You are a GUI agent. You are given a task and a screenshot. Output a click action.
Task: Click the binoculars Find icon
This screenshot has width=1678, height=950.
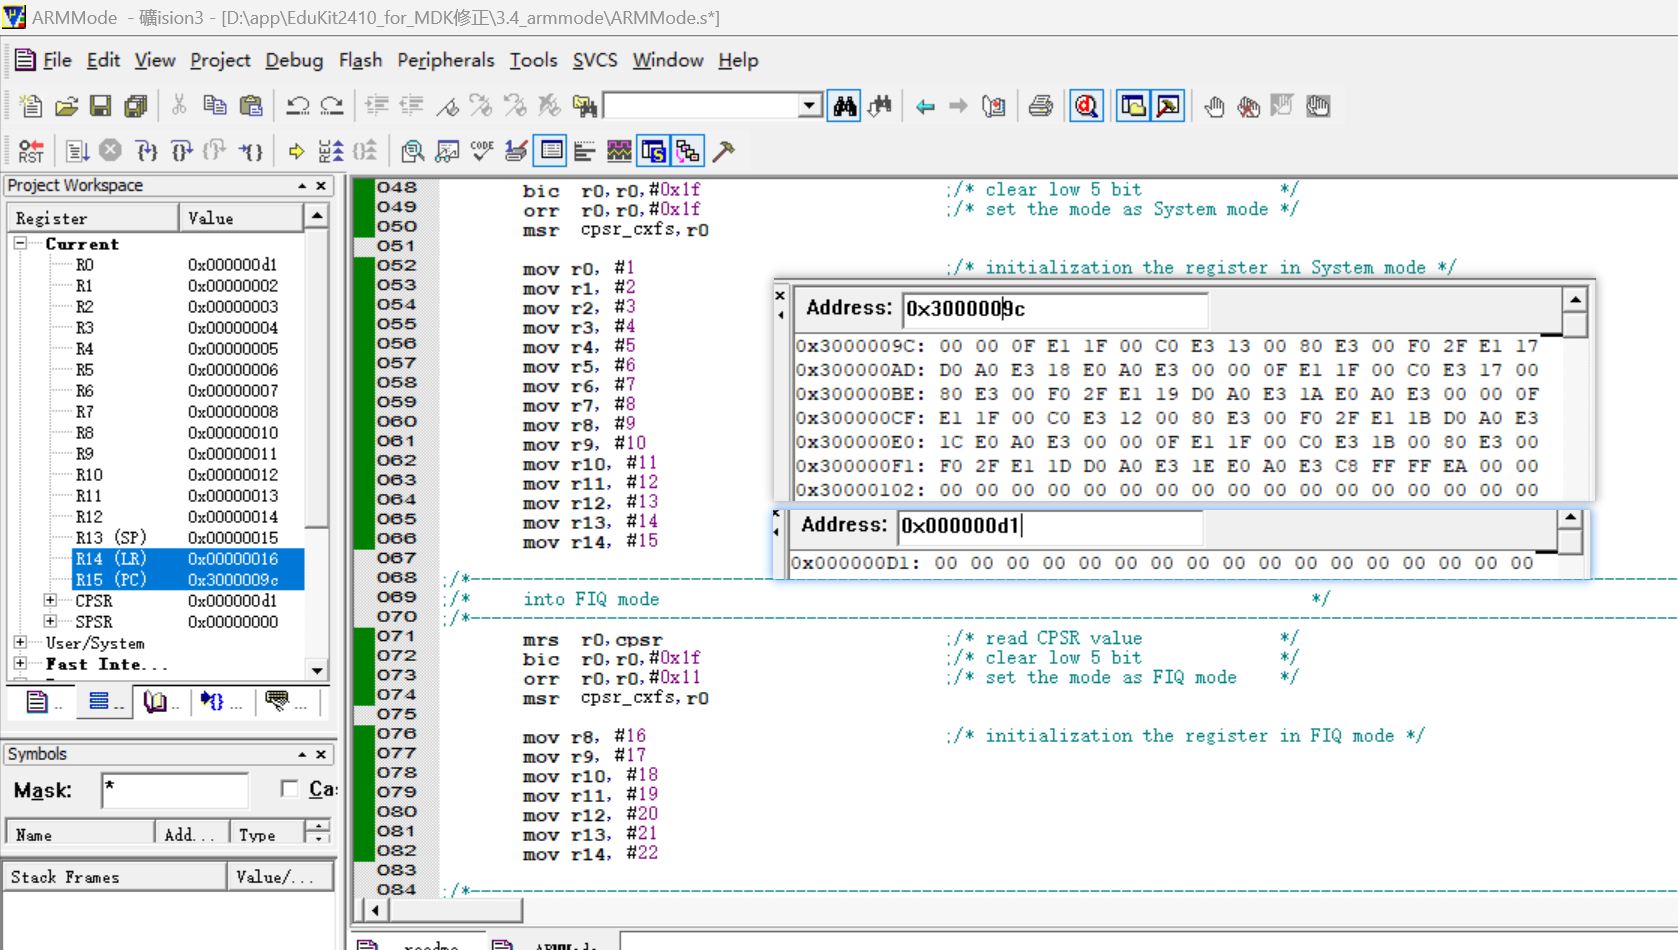click(844, 106)
